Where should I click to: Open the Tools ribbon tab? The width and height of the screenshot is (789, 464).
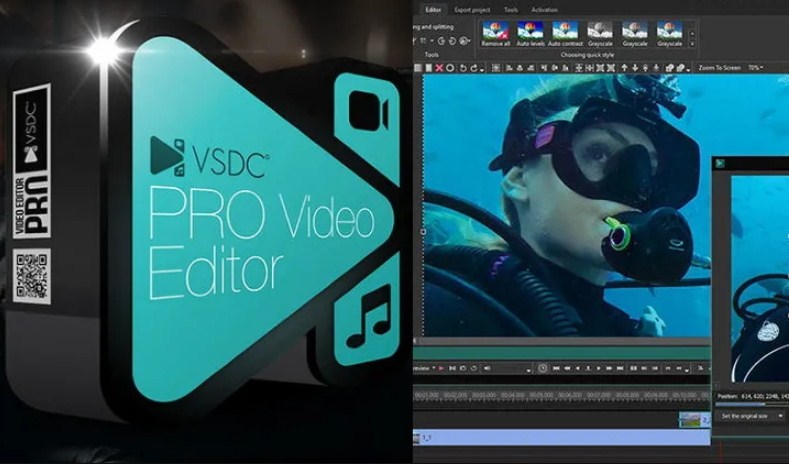[511, 10]
